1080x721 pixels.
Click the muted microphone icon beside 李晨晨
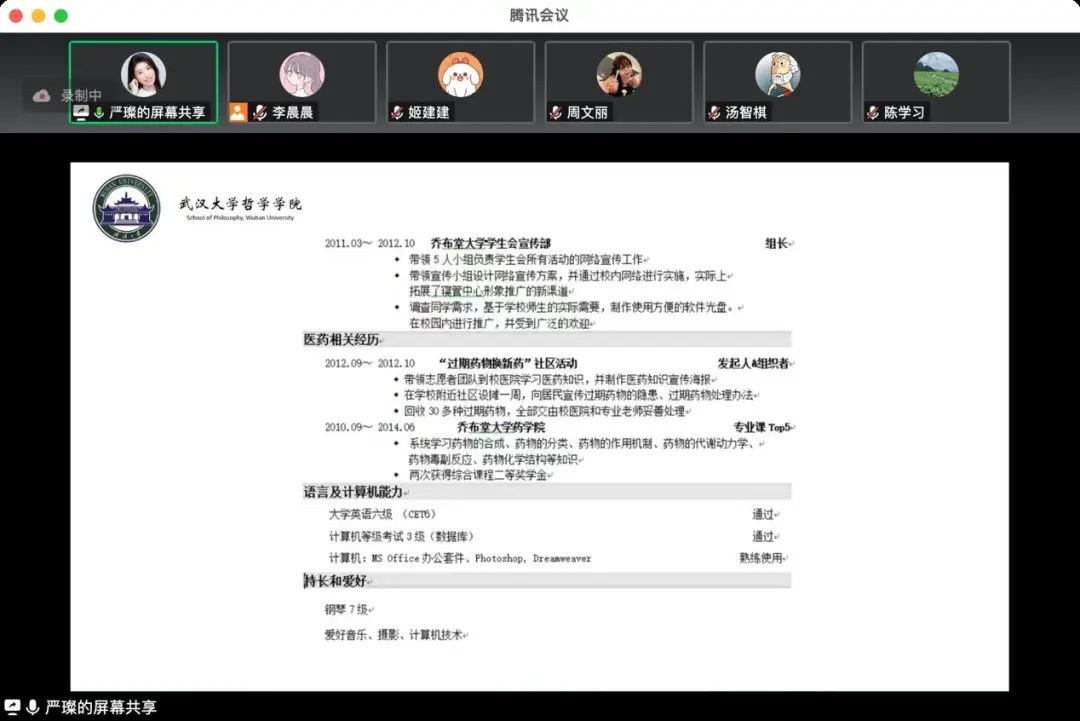(260, 113)
